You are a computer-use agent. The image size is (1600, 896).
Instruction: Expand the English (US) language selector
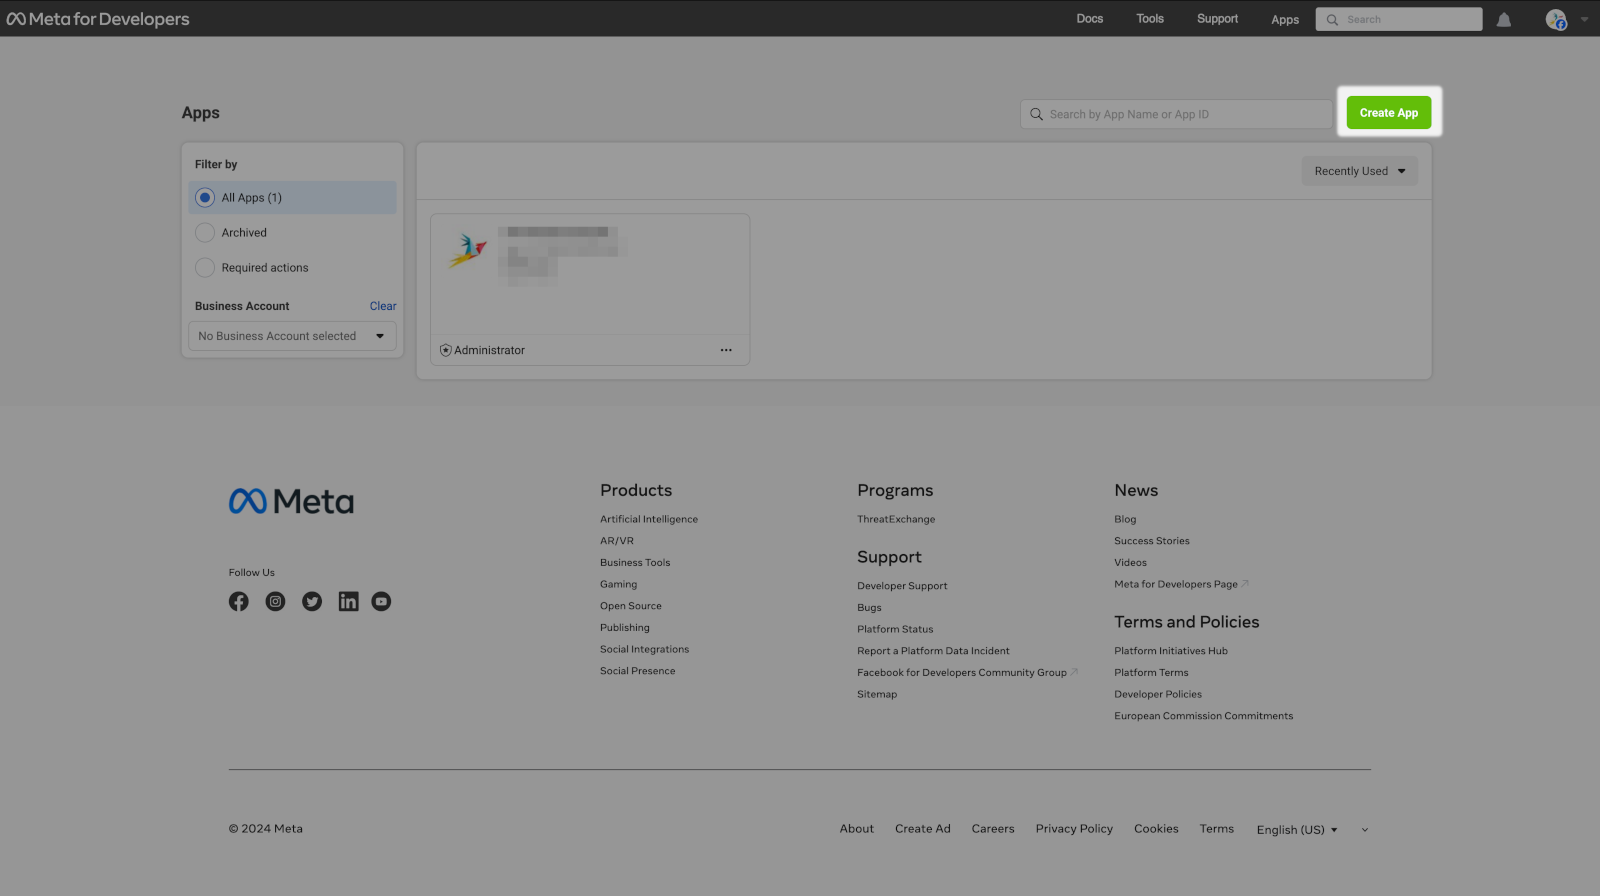click(1297, 830)
